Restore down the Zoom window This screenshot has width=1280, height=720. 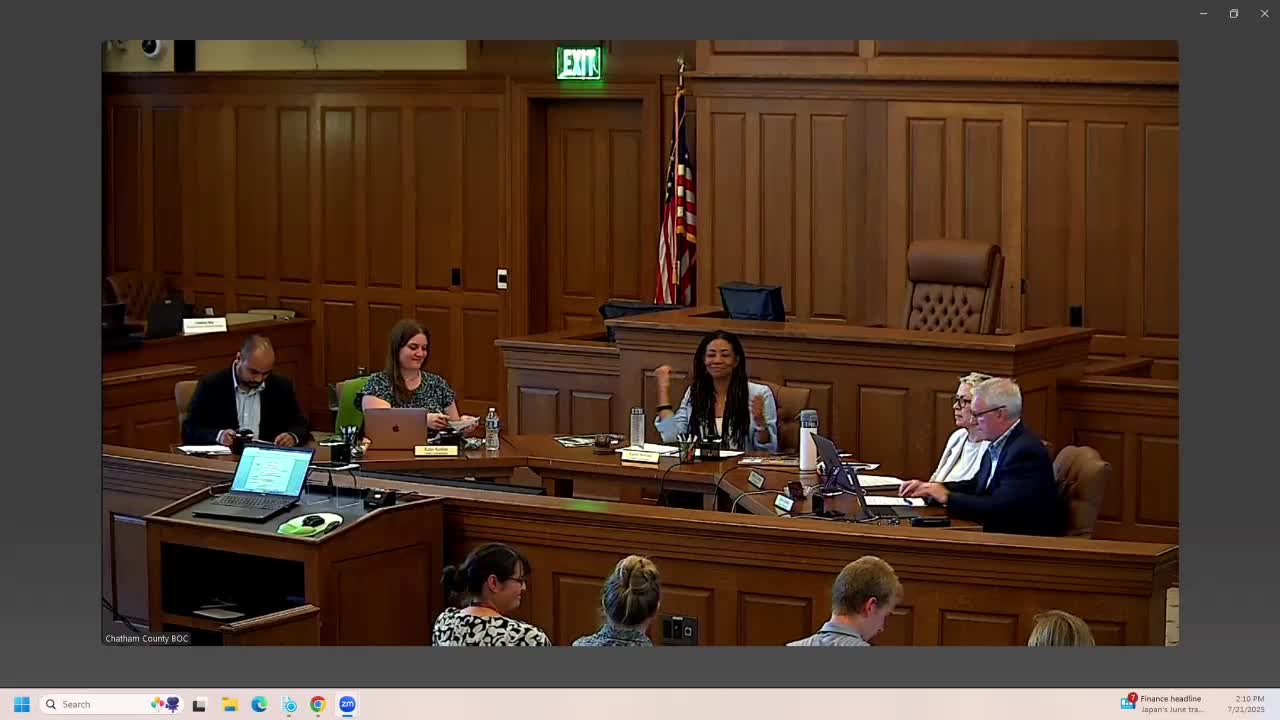tap(1234, 13)
